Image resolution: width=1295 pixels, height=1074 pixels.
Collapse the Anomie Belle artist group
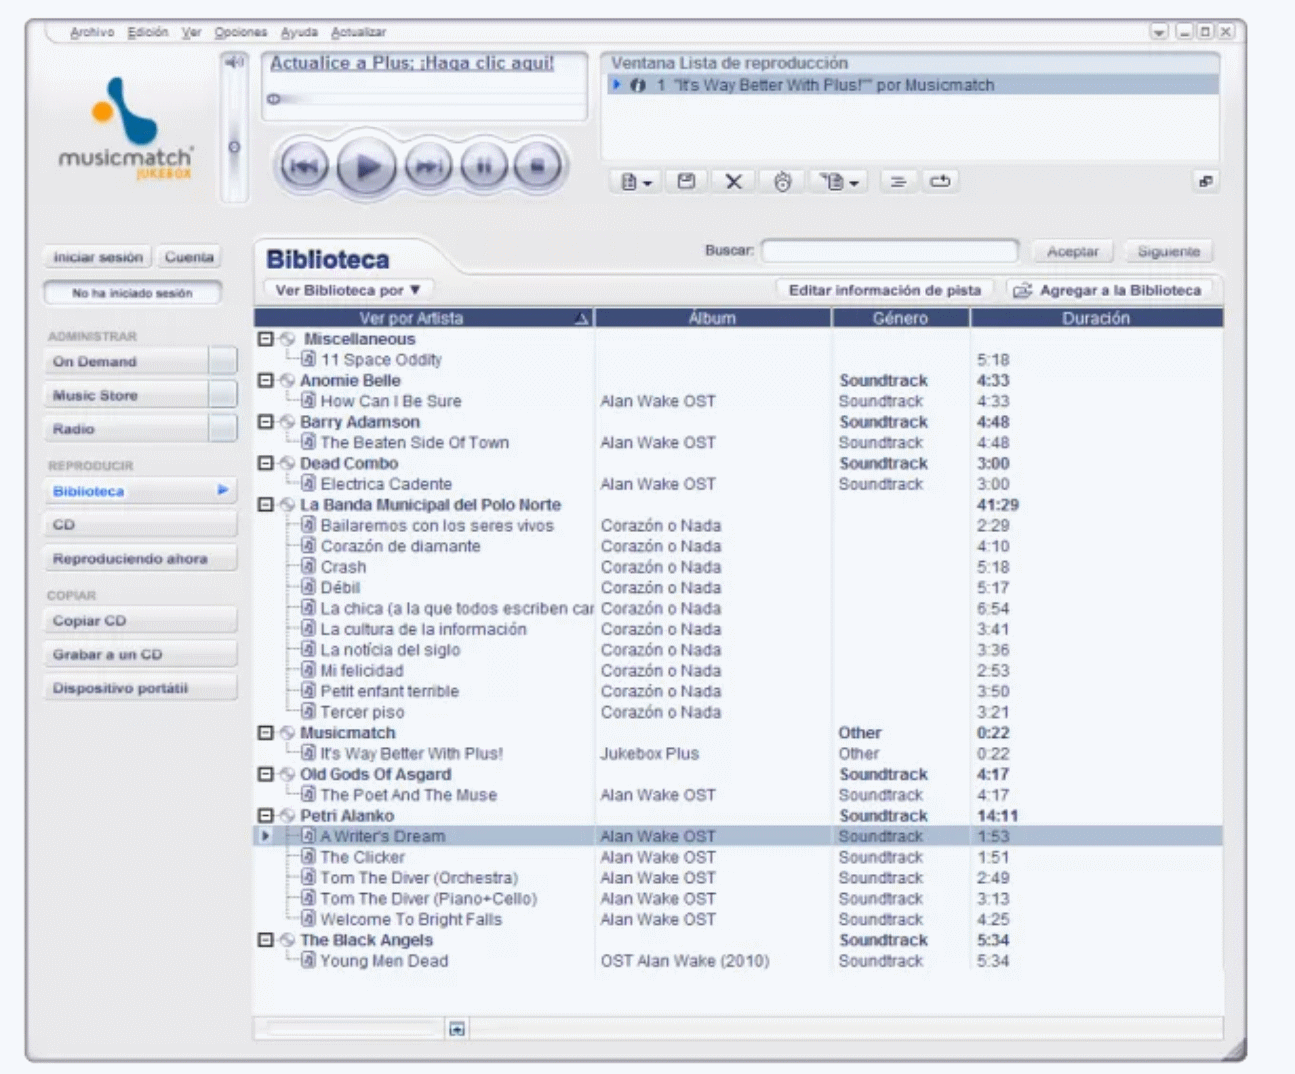click(x=265, y=381)
